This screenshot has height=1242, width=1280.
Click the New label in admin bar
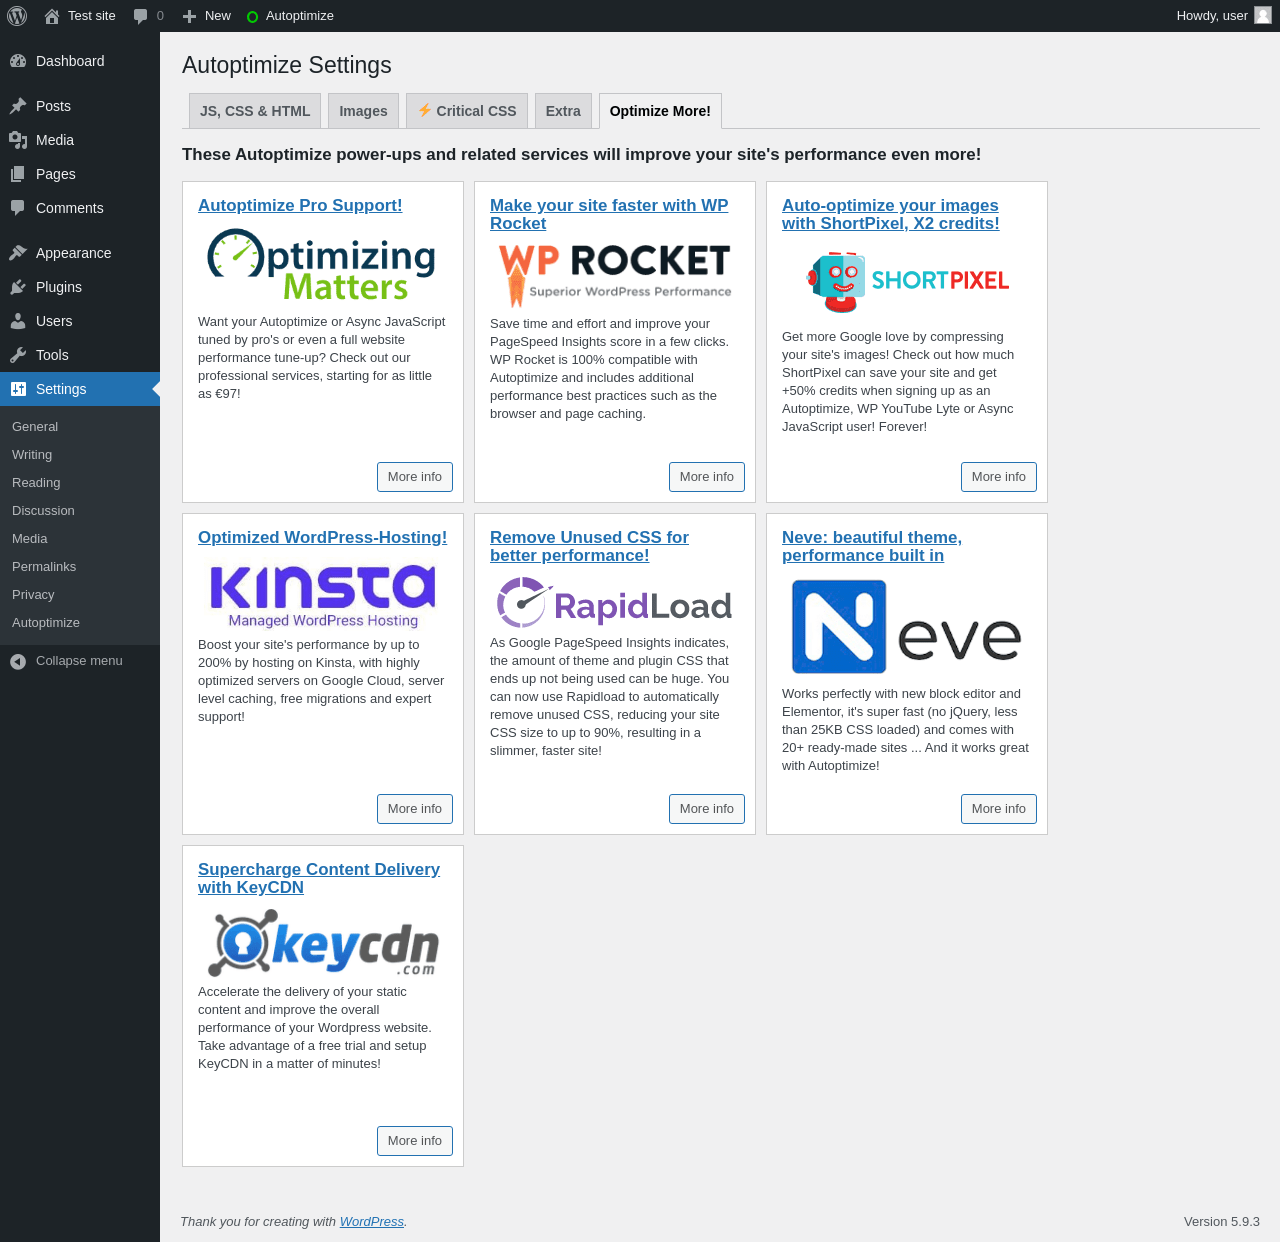coord(218,16)
